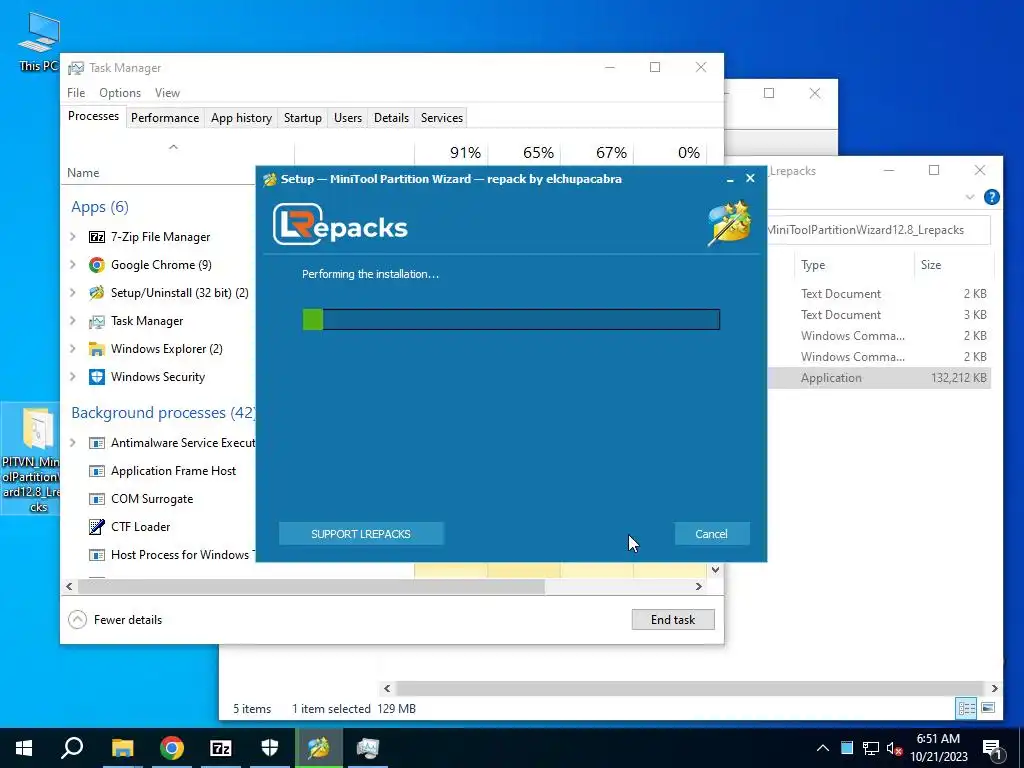1024x768 pixels.
Task: Open File Explorer from the taskbar
Action: (x=122, y=748)
